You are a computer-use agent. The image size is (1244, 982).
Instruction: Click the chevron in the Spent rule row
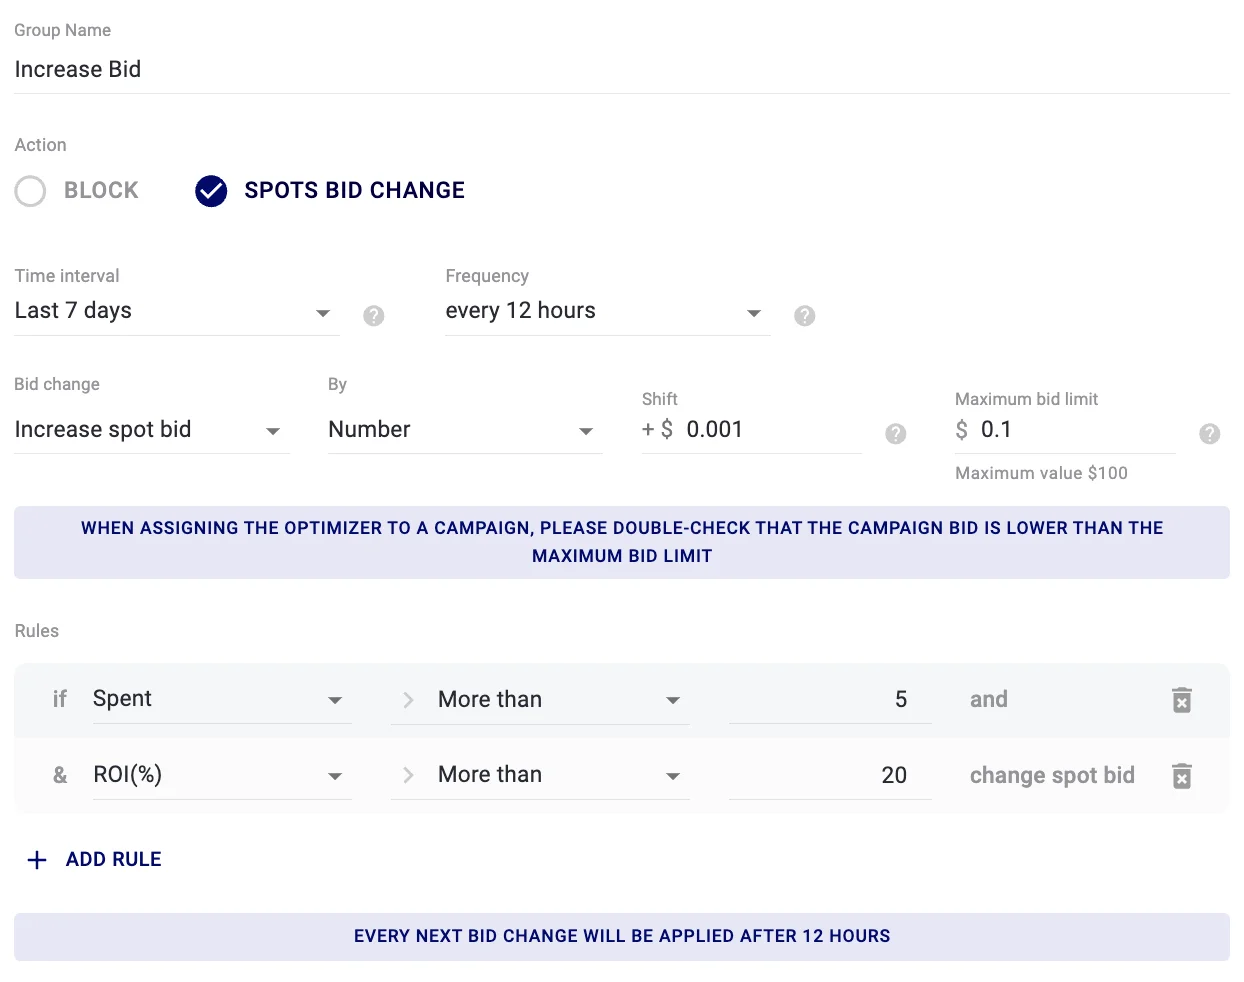[408, 700]
